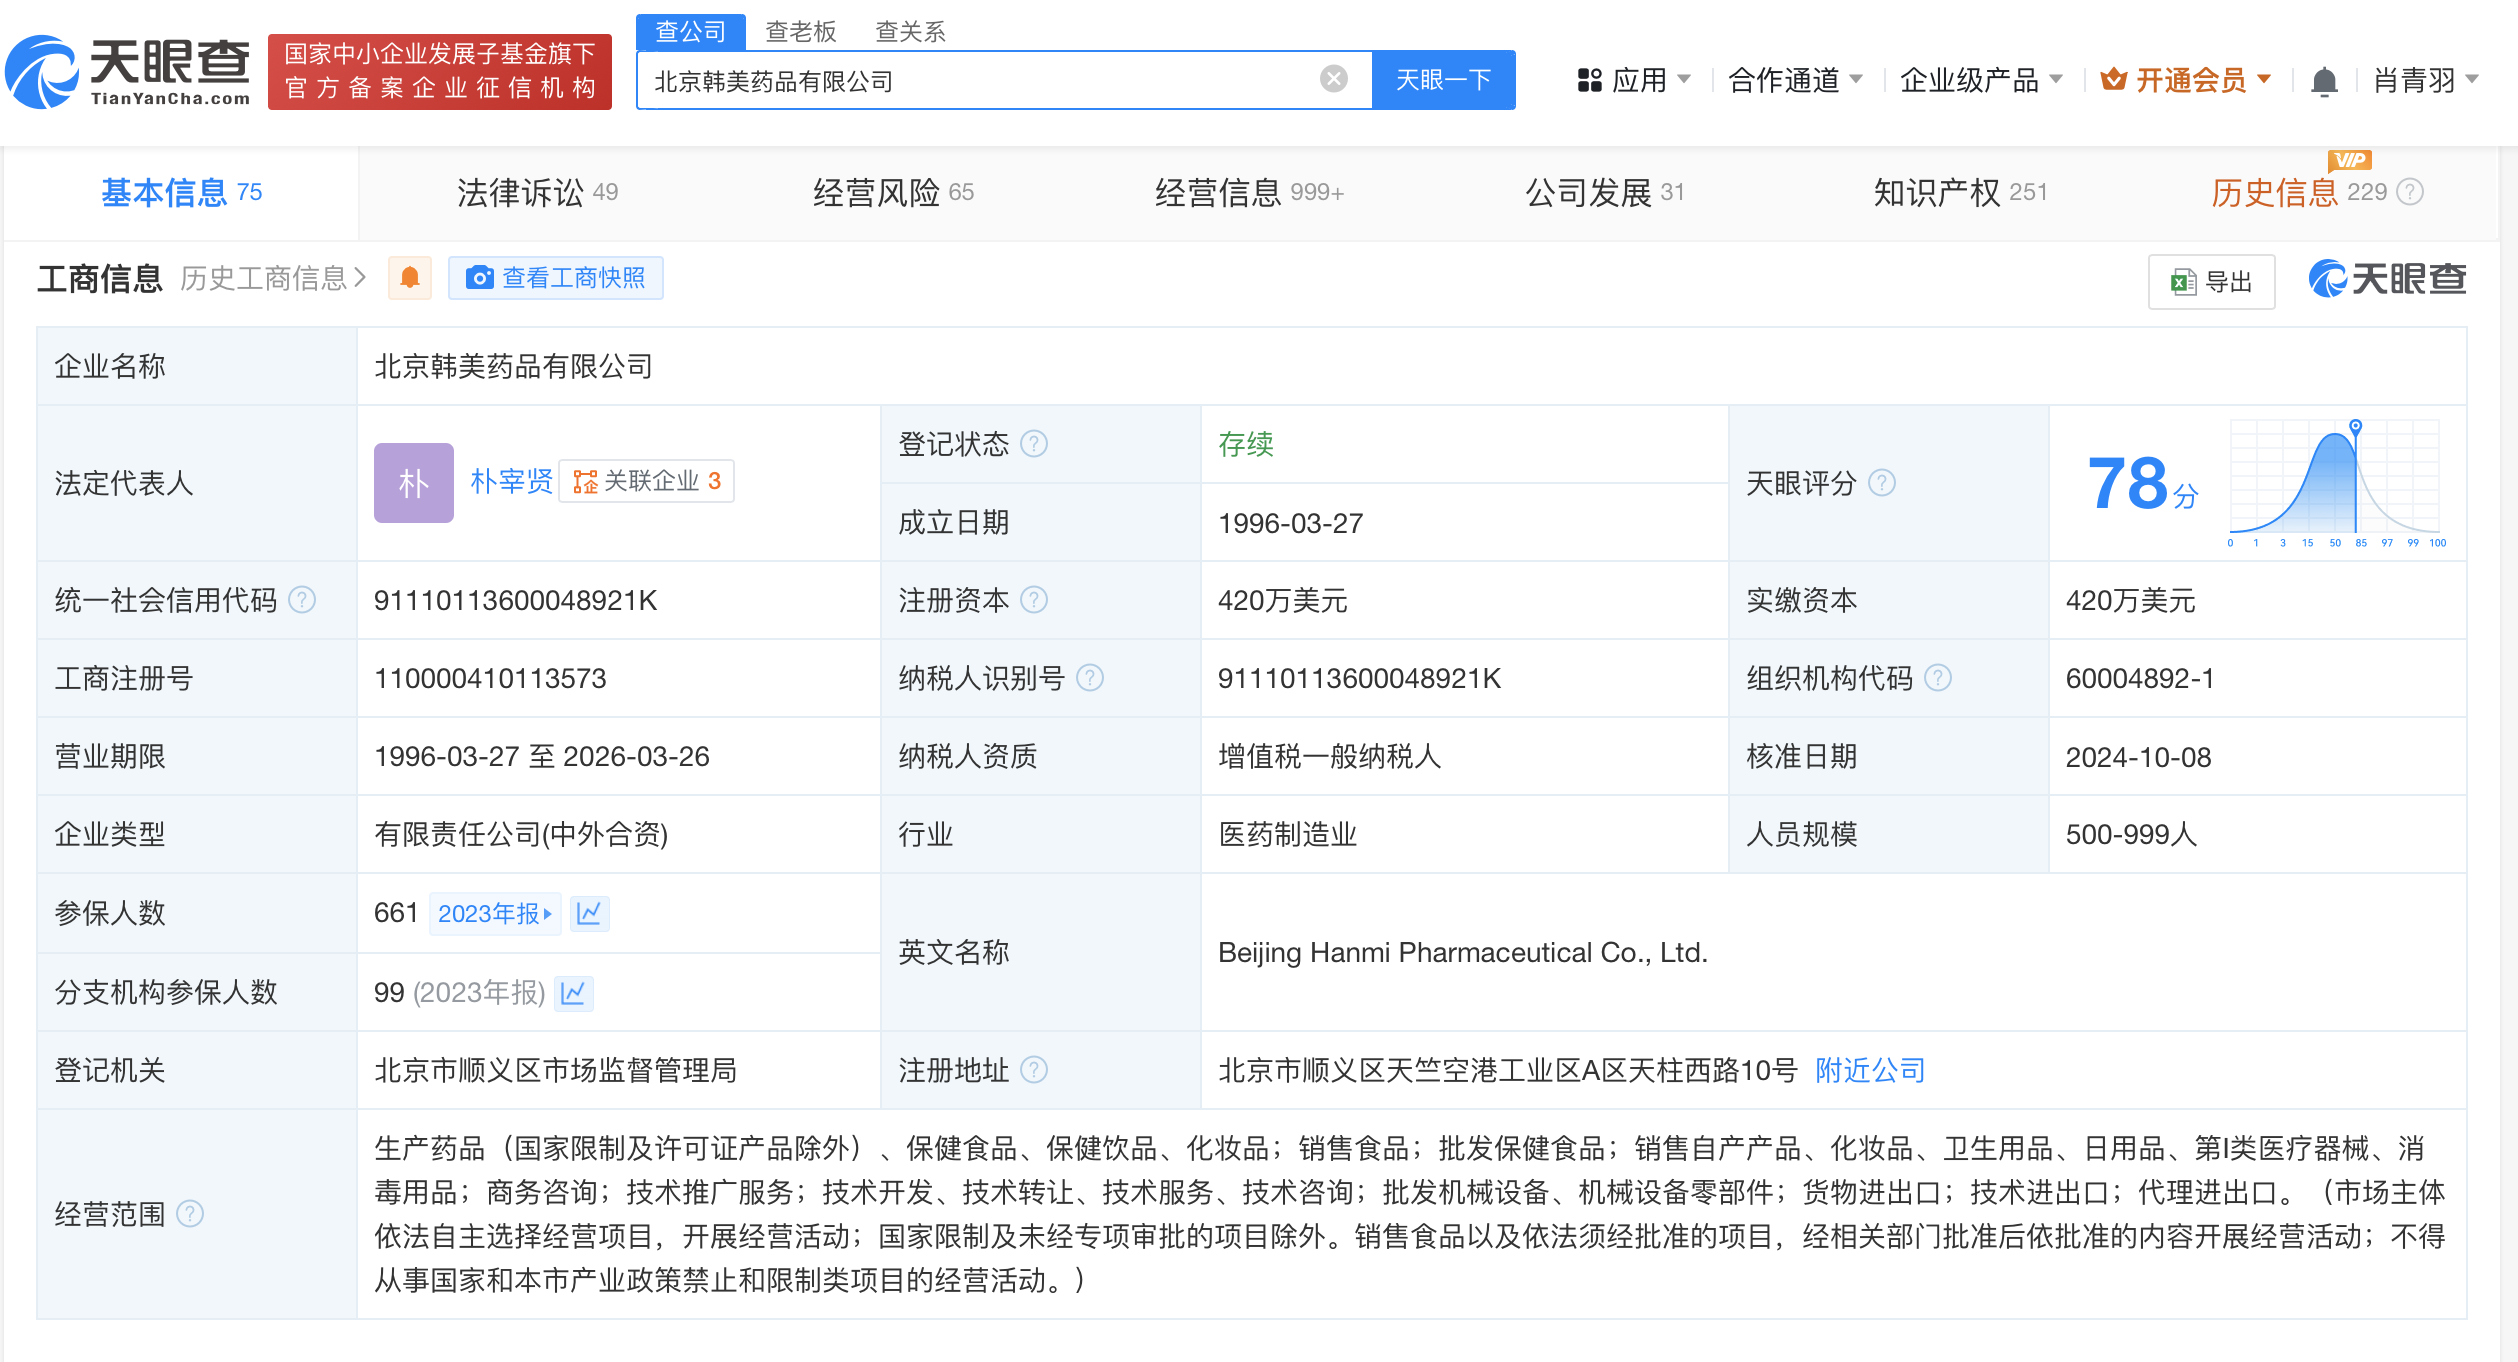Click credit code 91110113600048921K beside 统一社会信用代码
2518x1362 pixels.
click(515, 600)
